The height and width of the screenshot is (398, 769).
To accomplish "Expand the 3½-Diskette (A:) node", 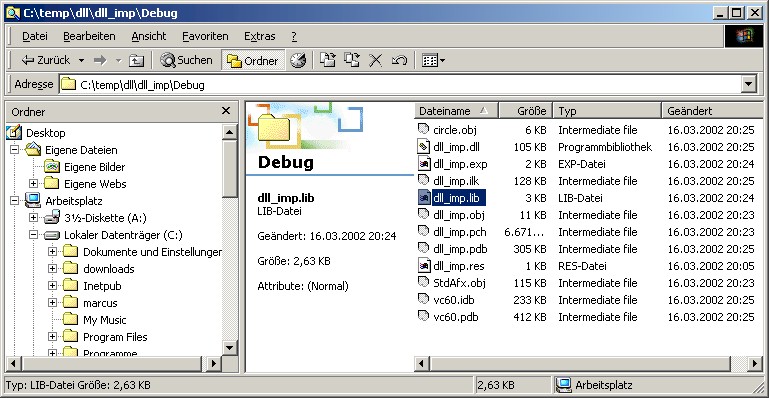I will (x=33, y=218).
